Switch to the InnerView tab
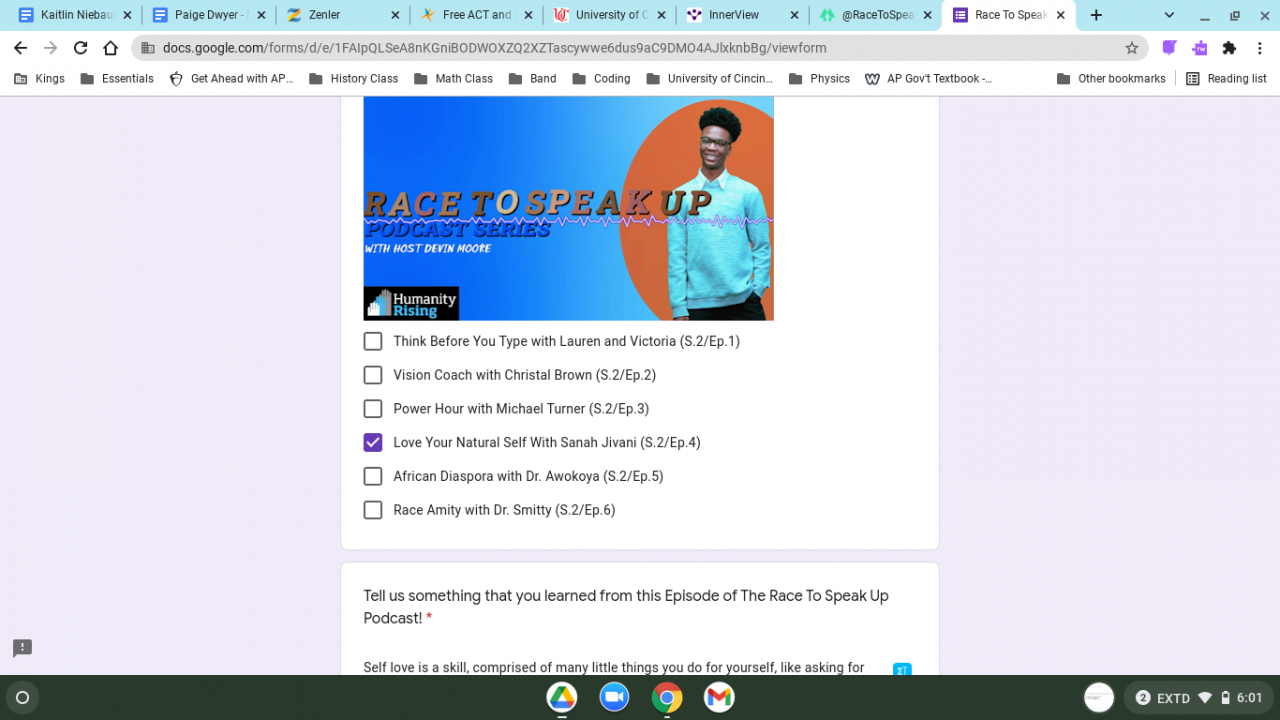Viewport: 1280px width, 720px height. (744, 15)
